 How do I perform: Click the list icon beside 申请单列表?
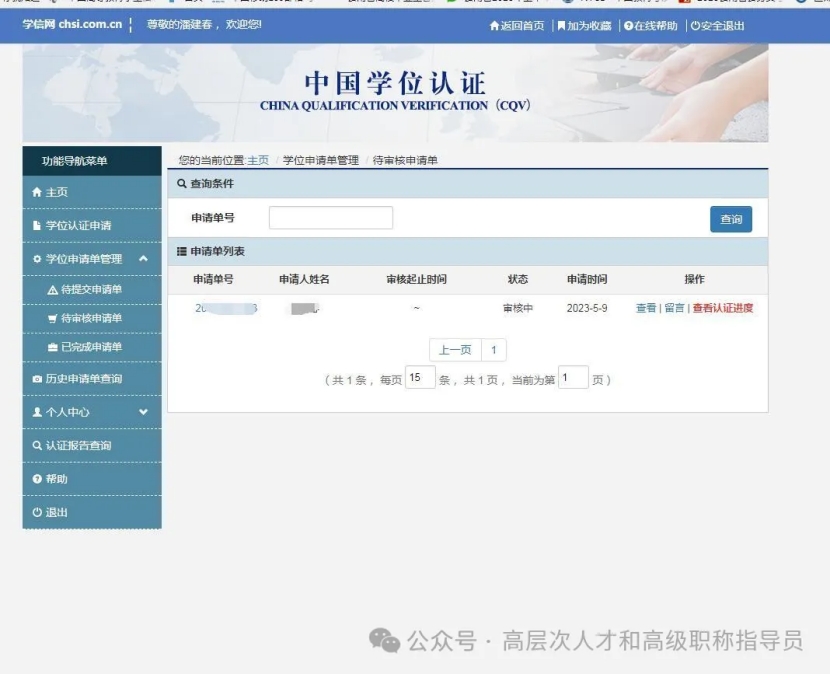click(182, 251)
